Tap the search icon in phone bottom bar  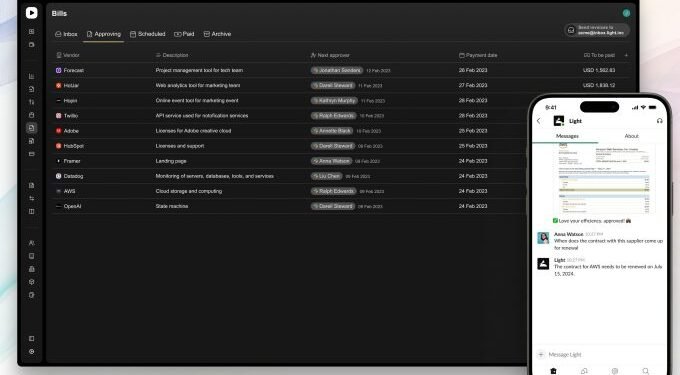(646, 371)
